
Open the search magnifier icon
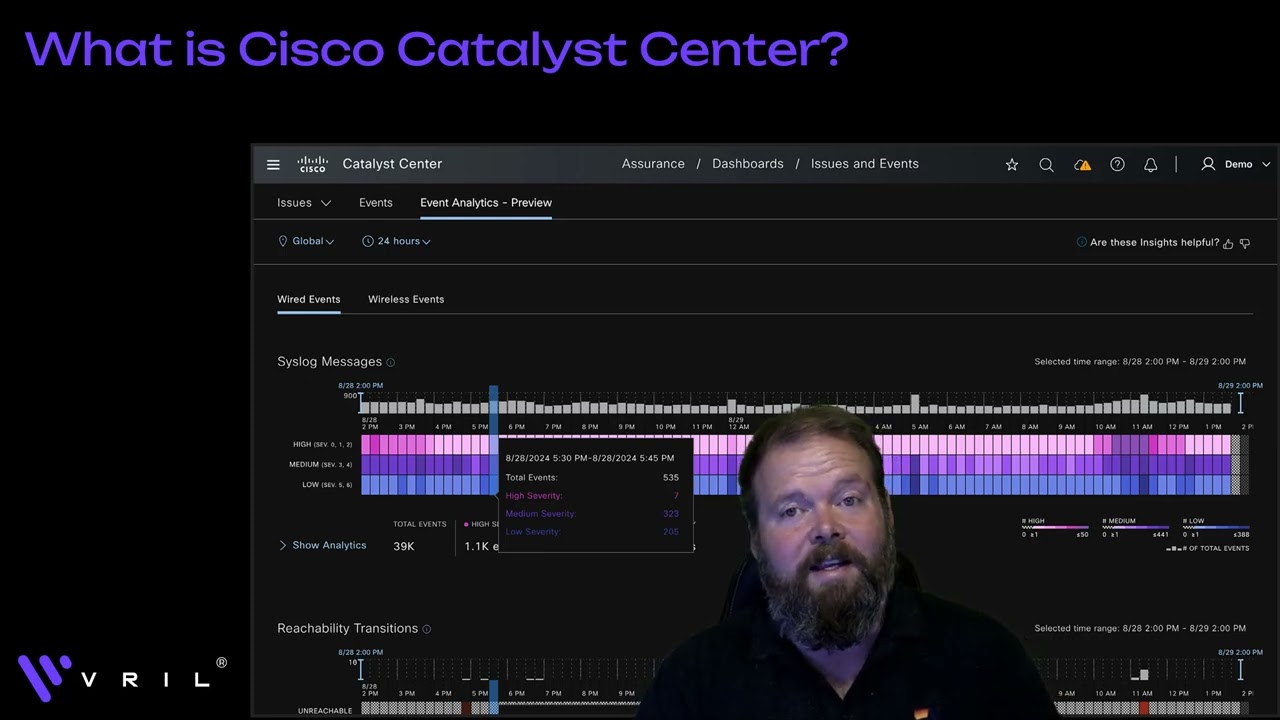[x=1046, y=165]
